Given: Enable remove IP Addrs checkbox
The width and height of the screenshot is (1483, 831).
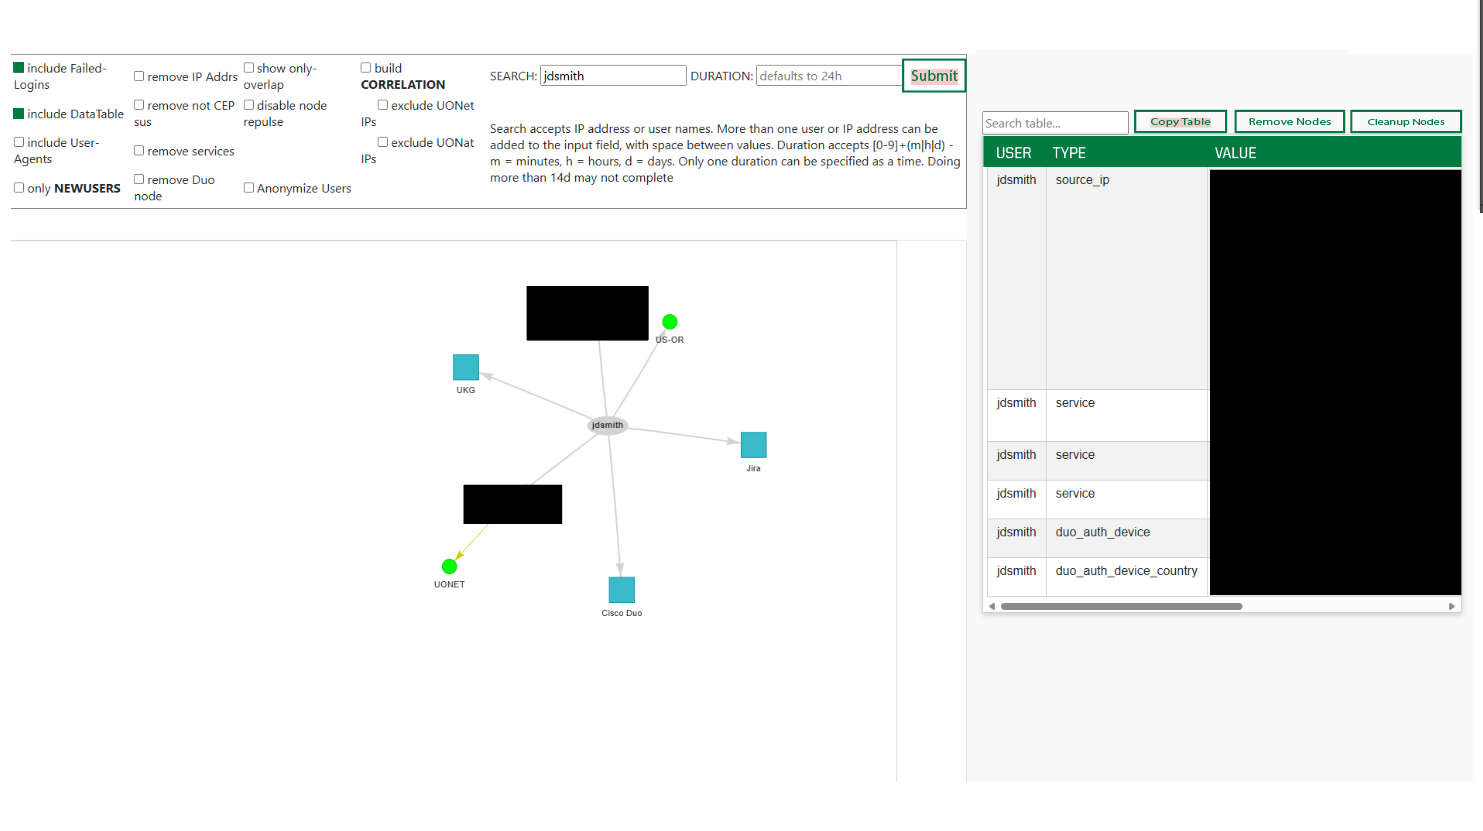Looking at the screenshot, I should (139, 76).
